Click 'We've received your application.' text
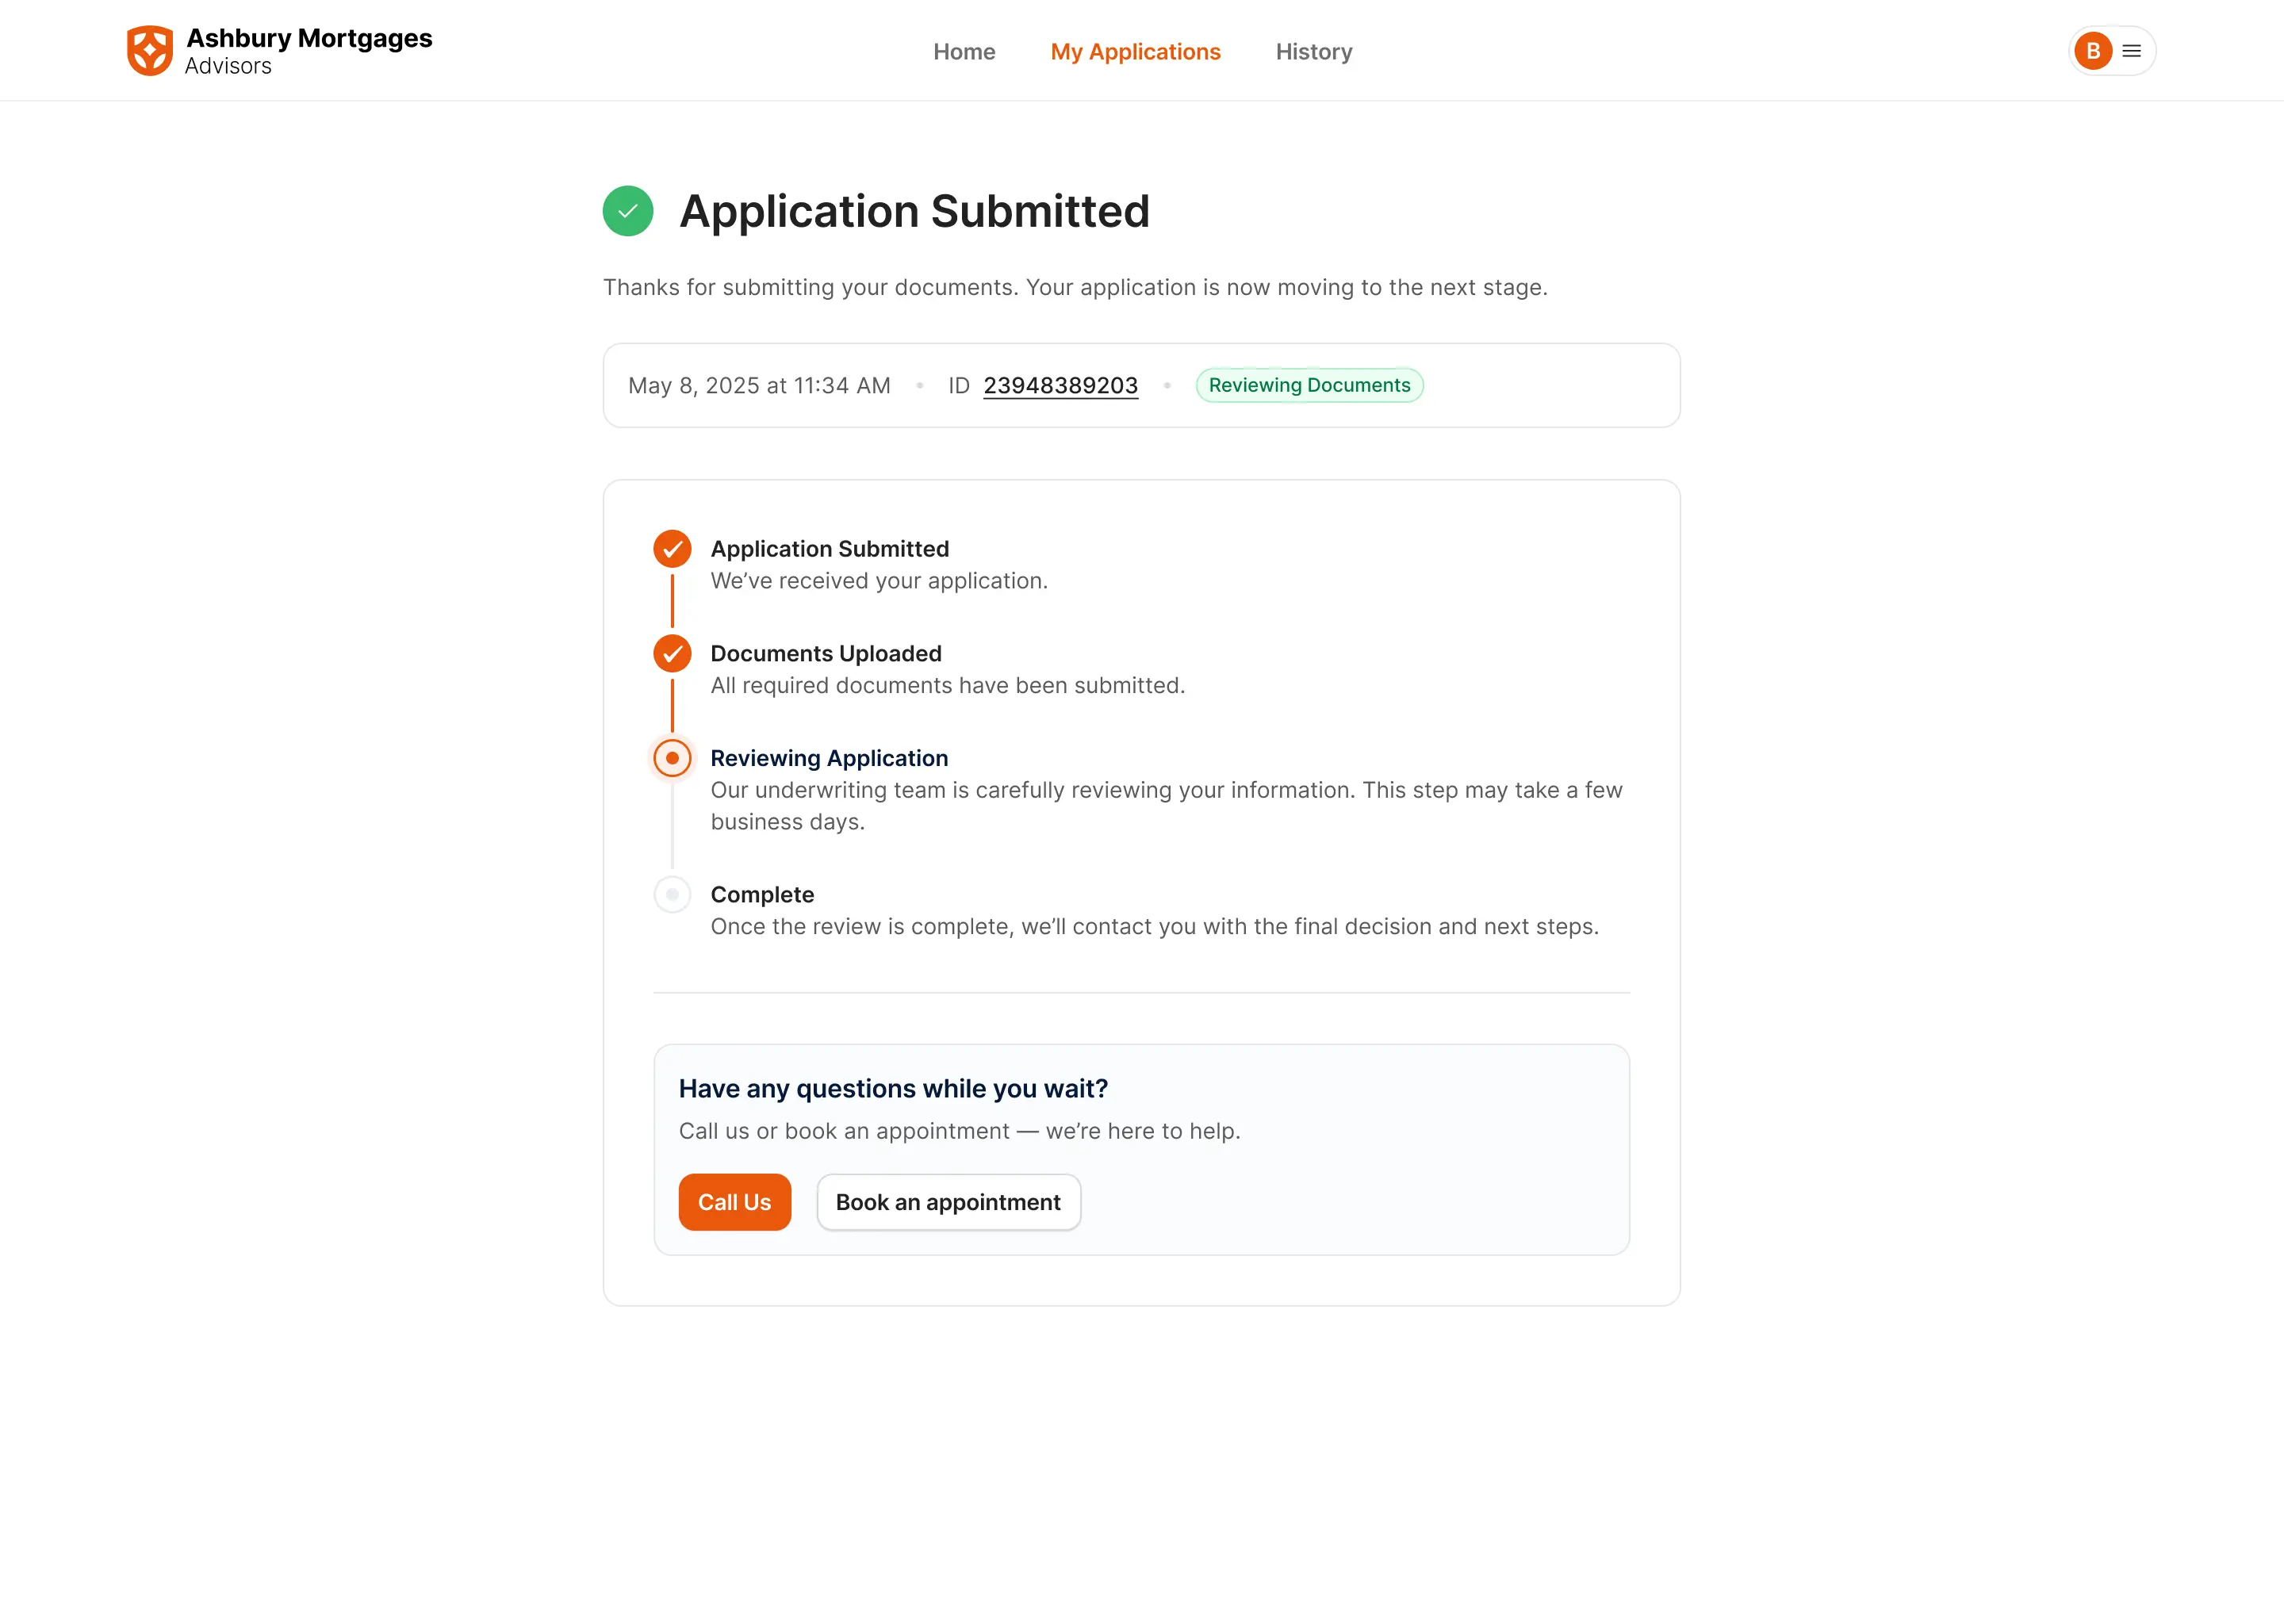The width and height of the screenshot is (2284, 1624). point(879,581)
